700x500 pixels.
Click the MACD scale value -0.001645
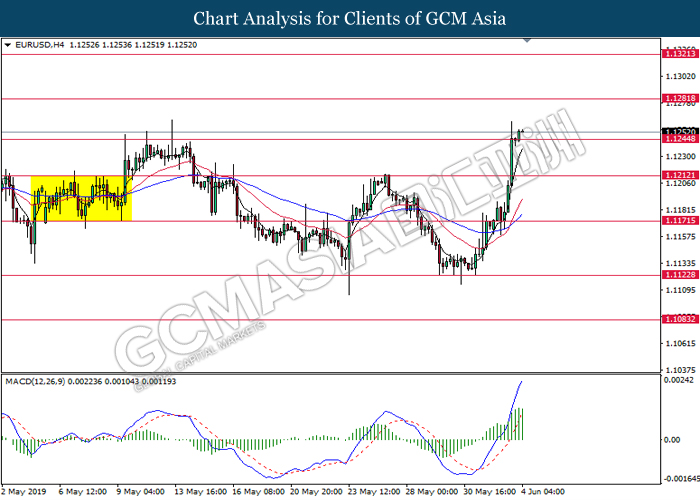[682, 479]
